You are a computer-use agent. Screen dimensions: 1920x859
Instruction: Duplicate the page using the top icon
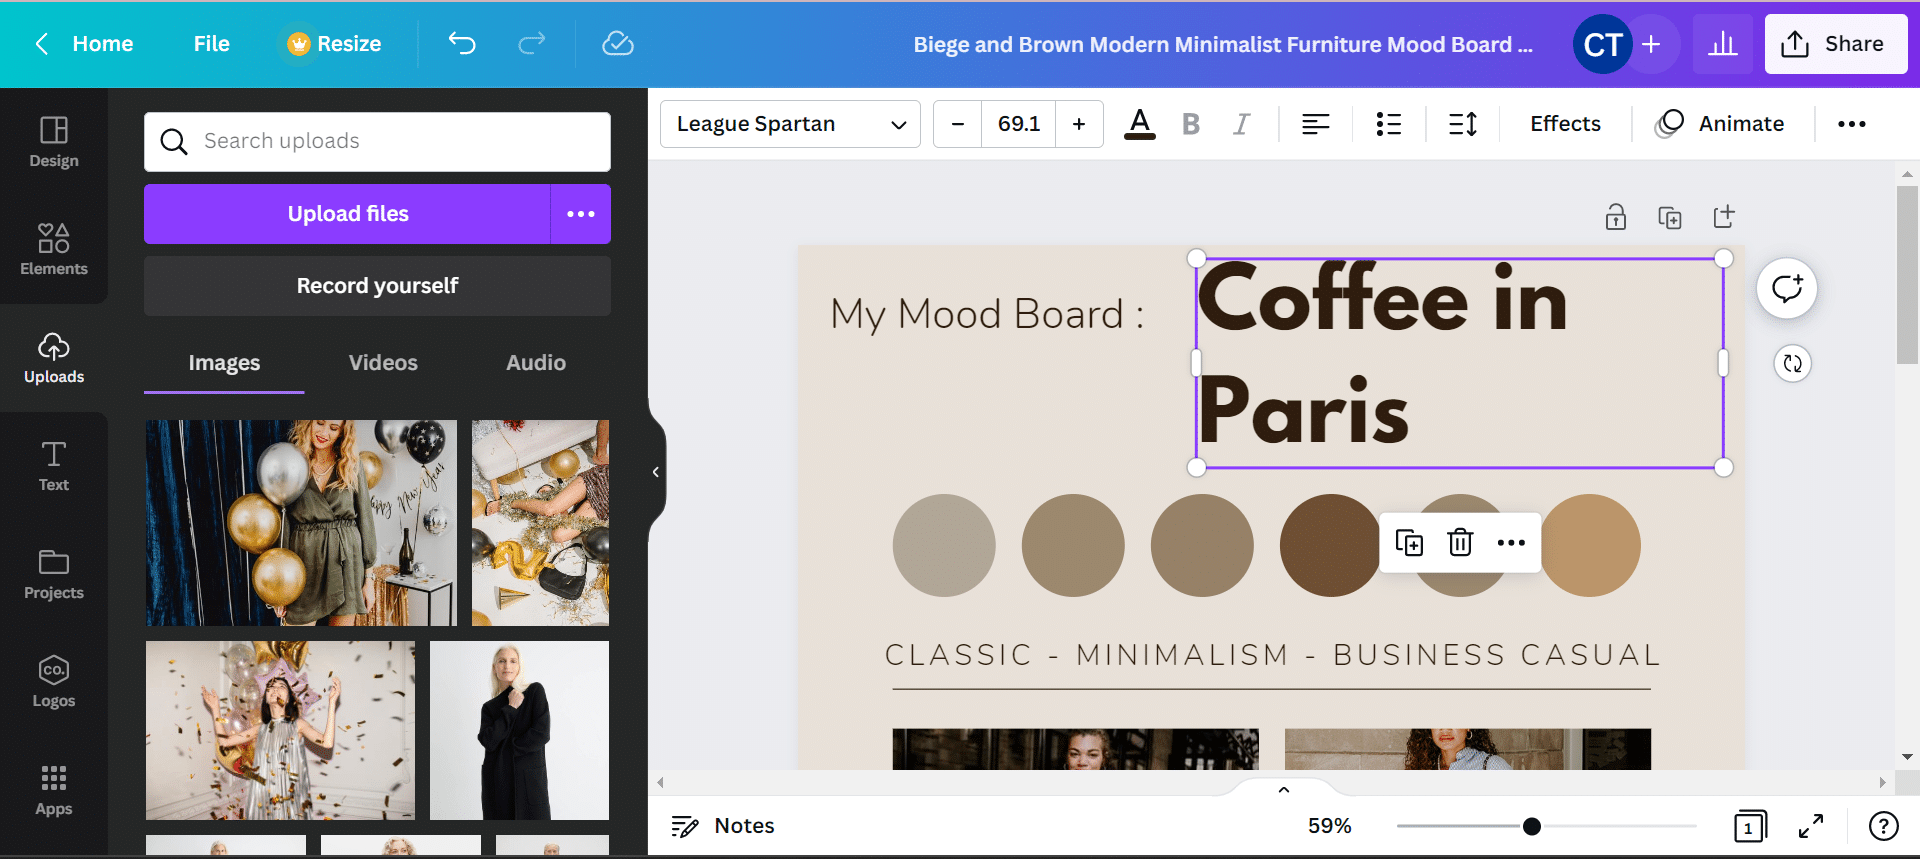[x=1670, y=217]
